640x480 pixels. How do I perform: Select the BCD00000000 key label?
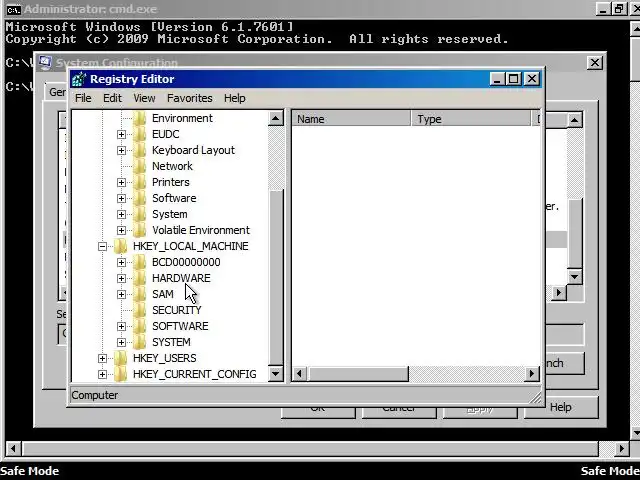(186, 262)
